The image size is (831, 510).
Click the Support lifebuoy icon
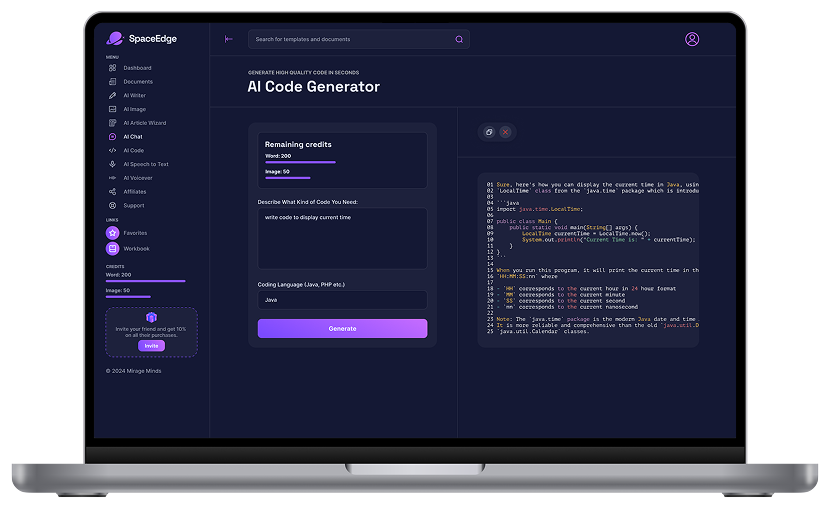(112, 206)
